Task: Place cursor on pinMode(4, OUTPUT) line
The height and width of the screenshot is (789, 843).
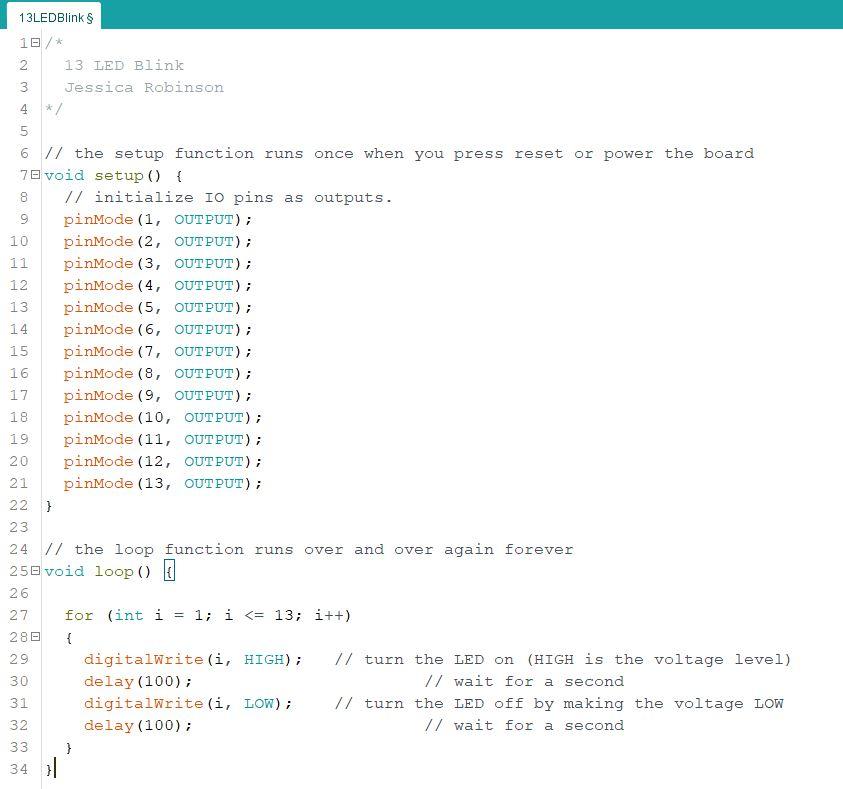Action: (158, 285)
